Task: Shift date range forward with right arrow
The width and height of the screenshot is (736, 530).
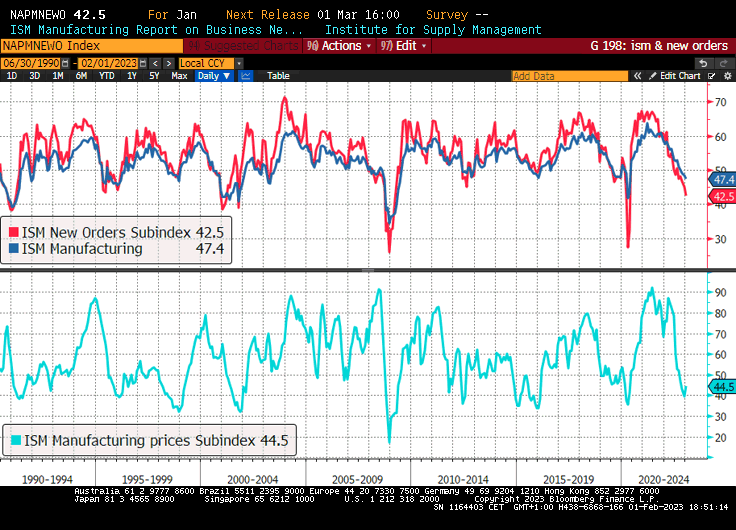Action: click(169, 63)
